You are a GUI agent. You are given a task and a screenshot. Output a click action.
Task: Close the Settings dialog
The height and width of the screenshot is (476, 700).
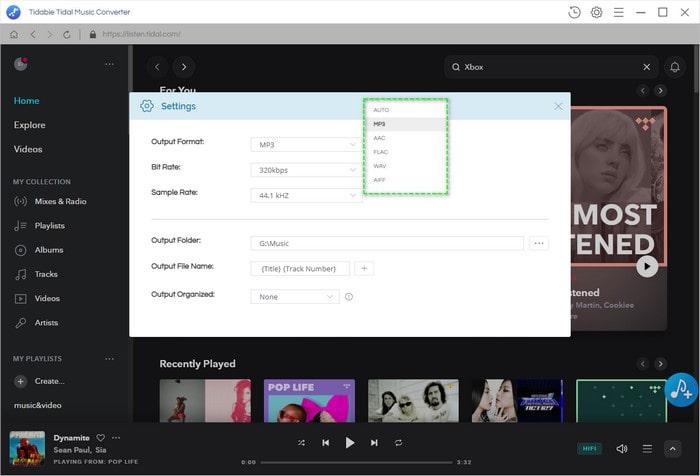coord(558,106)
